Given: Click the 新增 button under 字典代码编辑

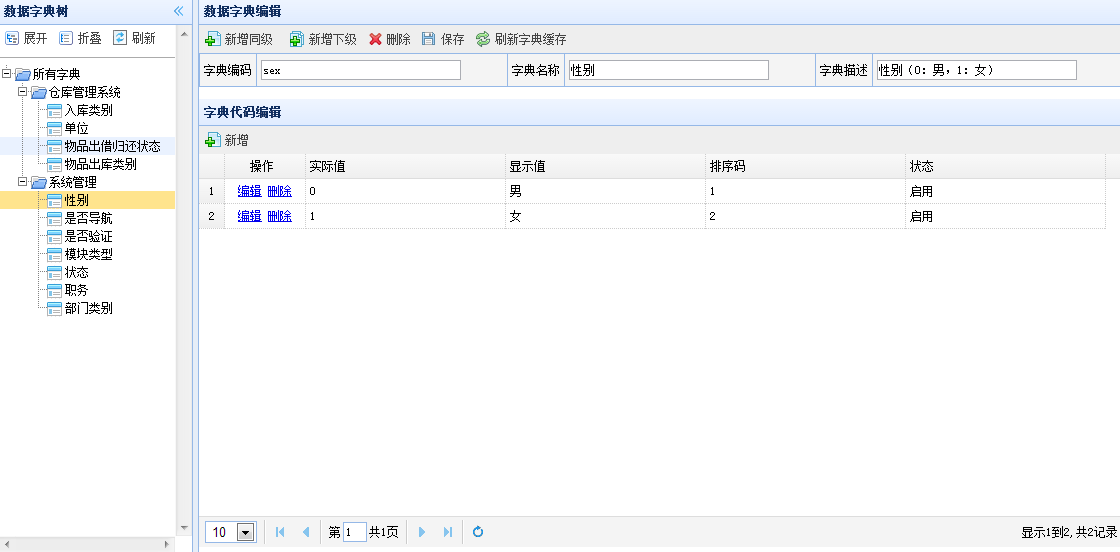Looking at the screenshot, I should click(227, 141).
